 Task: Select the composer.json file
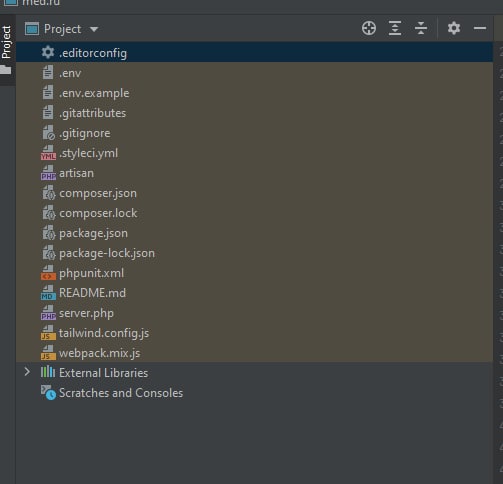click(x=254, y=193)
